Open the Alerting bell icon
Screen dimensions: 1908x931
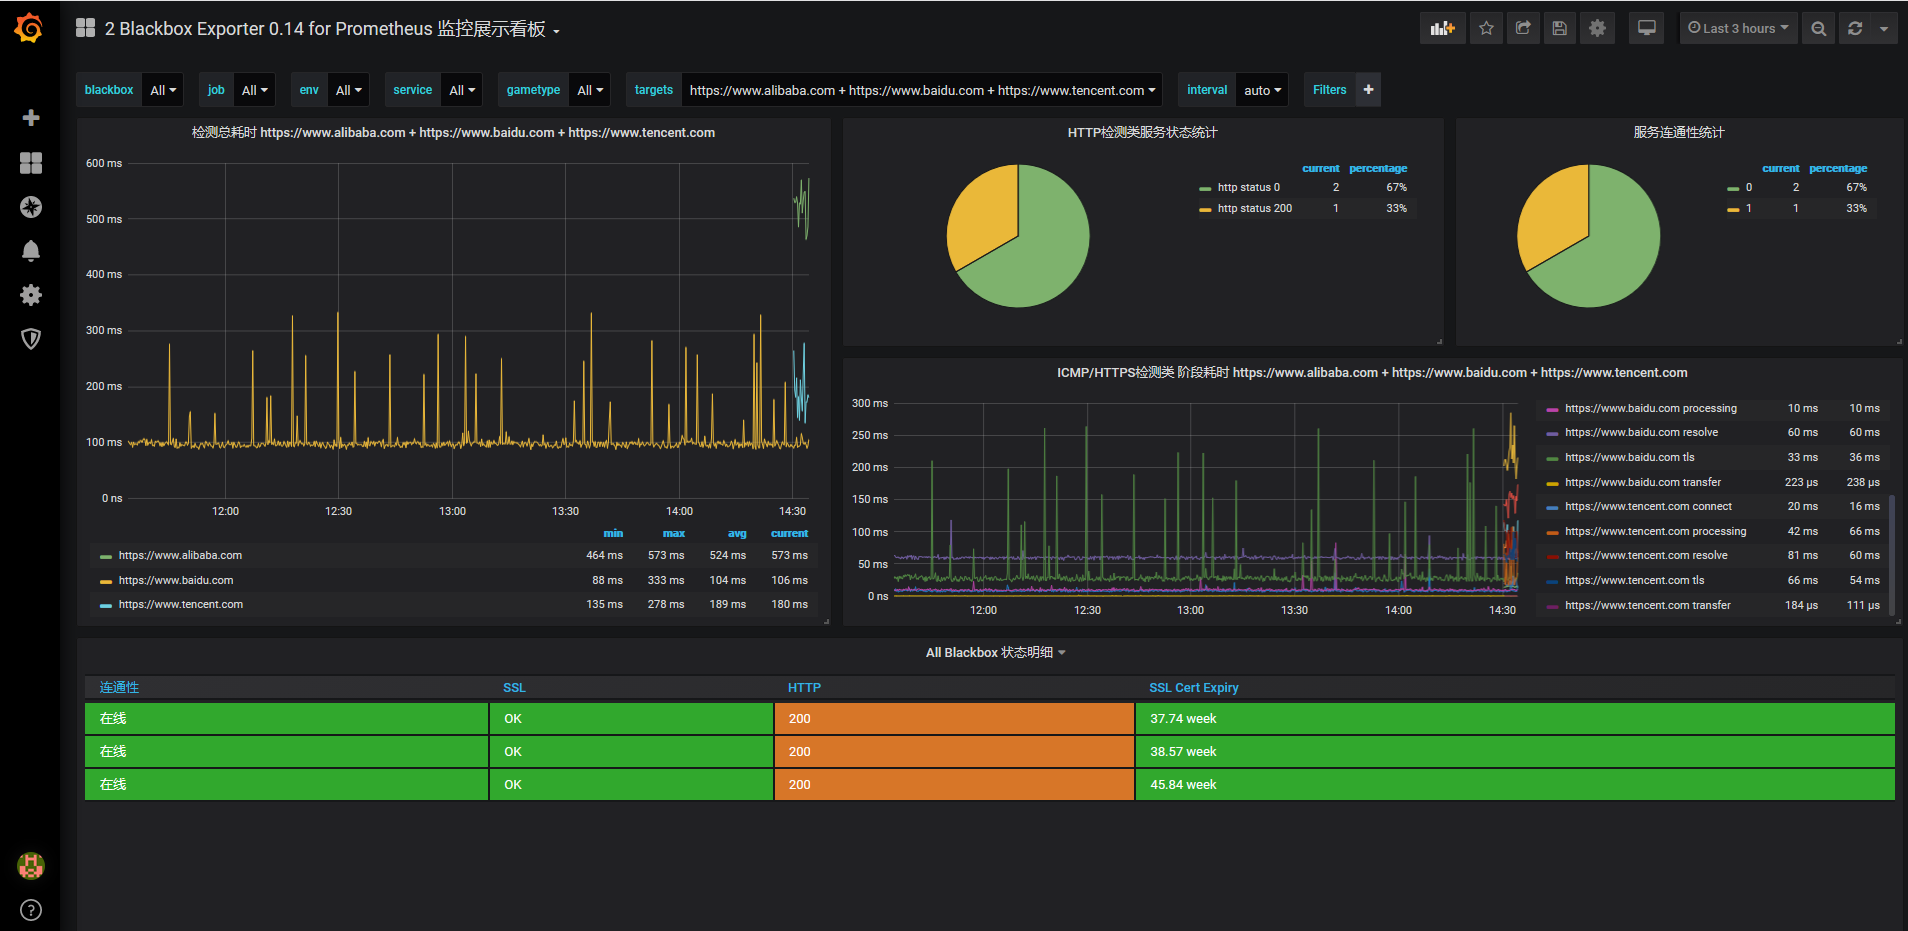[x=31, y=251]
